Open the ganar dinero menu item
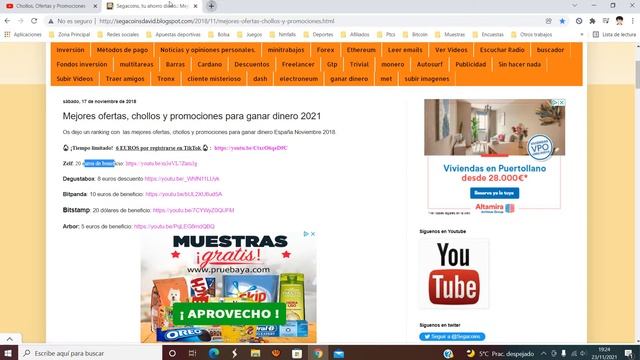Screen dimensions: 640x360 [349, 79]
